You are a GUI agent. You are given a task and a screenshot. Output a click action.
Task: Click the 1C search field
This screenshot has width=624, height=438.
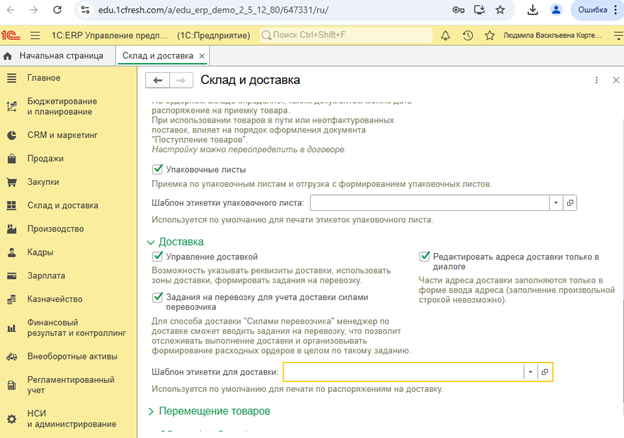346,35
